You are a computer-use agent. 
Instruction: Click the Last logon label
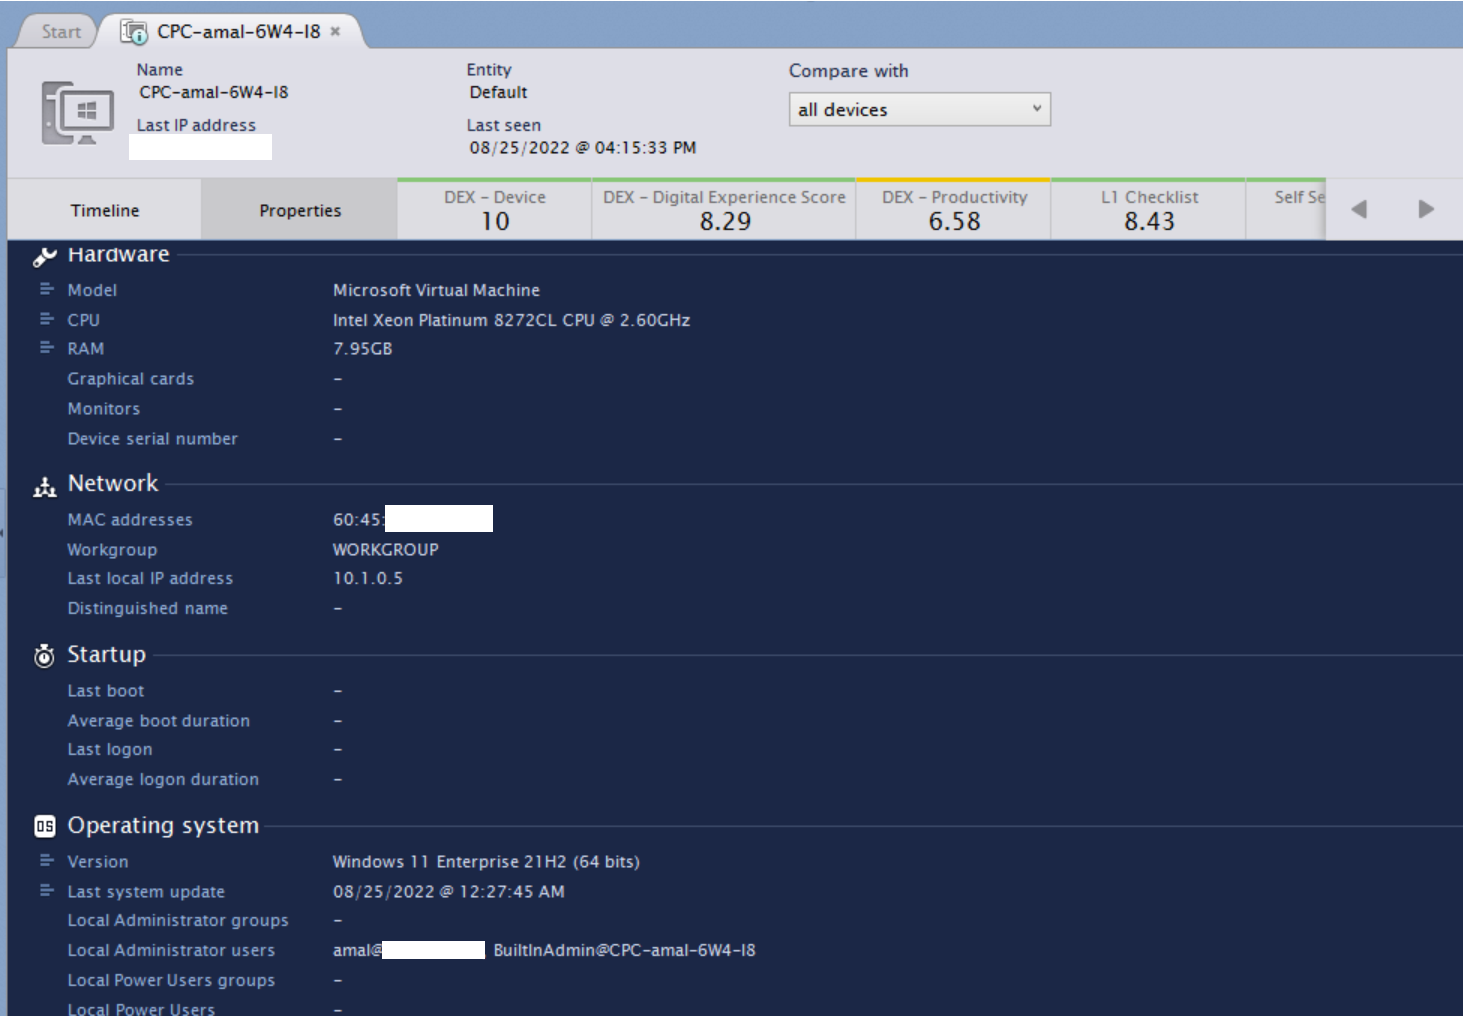point(110,749)
